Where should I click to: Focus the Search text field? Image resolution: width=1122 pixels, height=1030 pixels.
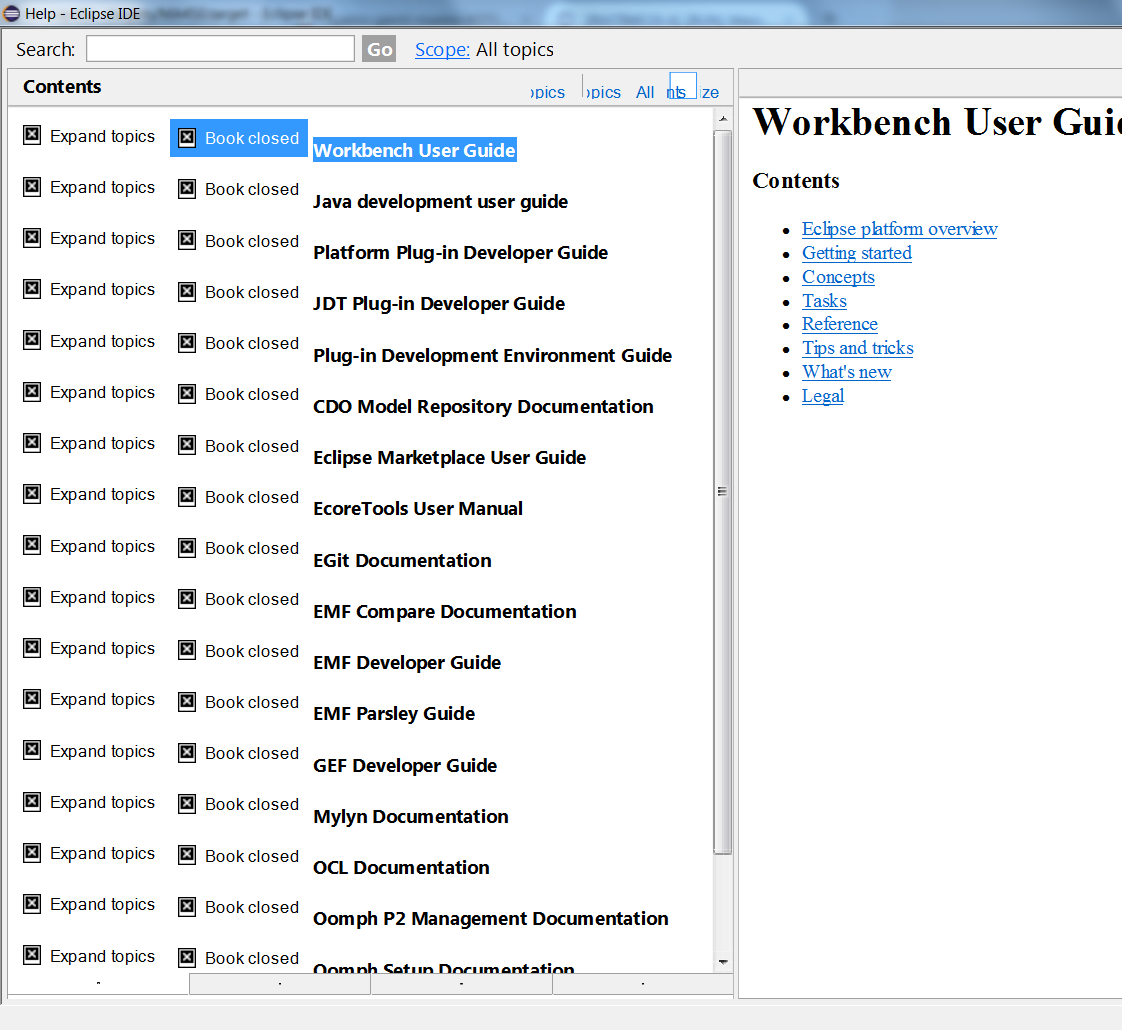(220, 49)
